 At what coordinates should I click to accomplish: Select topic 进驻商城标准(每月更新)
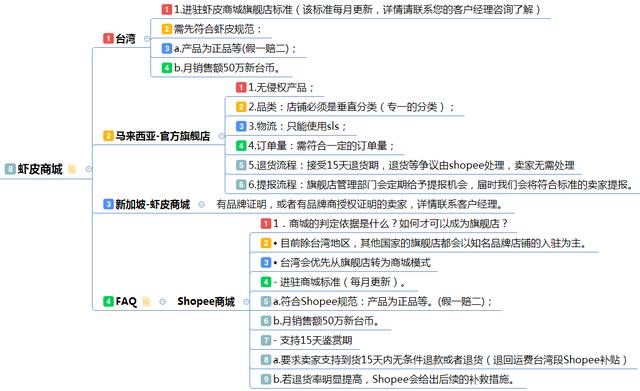(339, 282)
